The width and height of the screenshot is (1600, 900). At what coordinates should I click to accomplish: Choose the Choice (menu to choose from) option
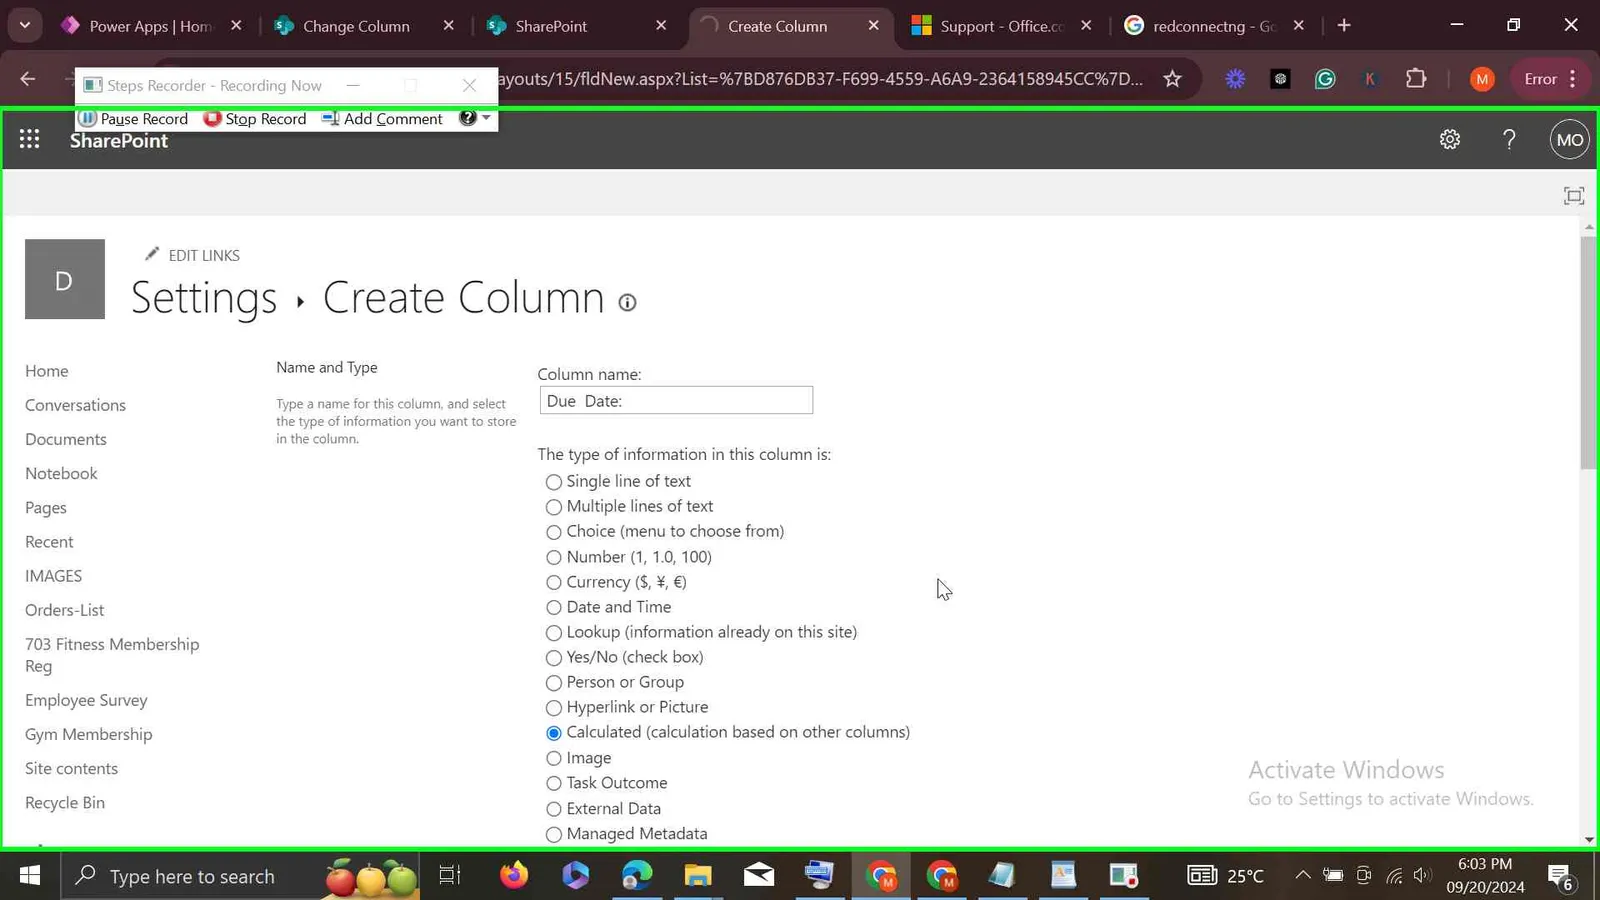(x=554, y=532)
